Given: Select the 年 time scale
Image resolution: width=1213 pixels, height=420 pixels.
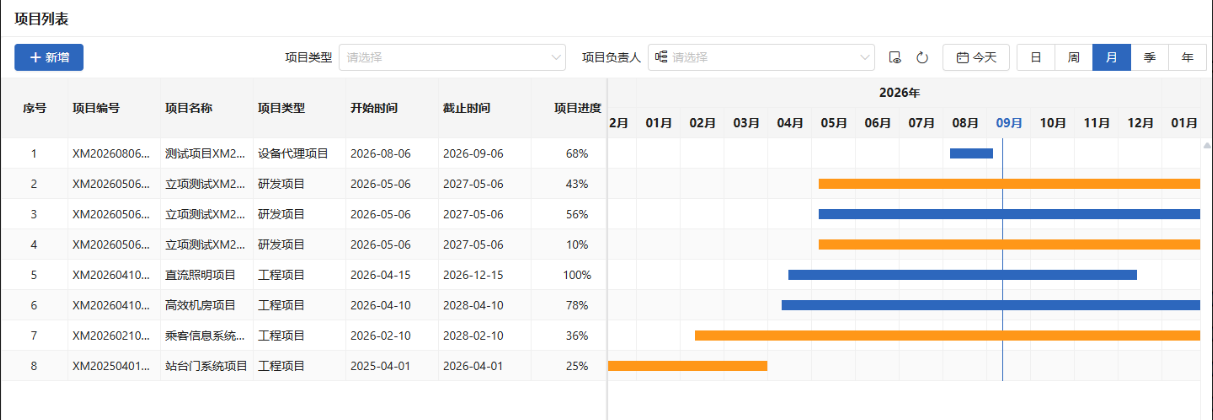Looking at the screenshot, I should tap(1187, 58).
